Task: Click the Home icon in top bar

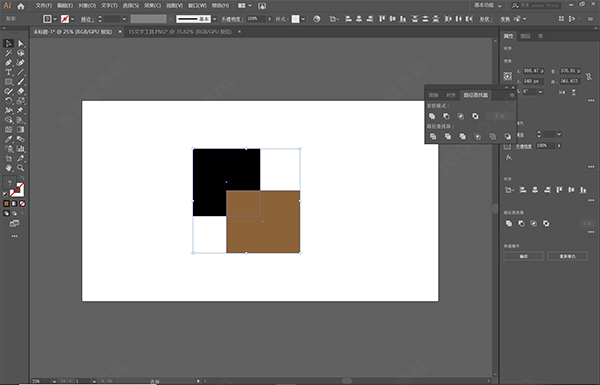Action: coord(21,6)
